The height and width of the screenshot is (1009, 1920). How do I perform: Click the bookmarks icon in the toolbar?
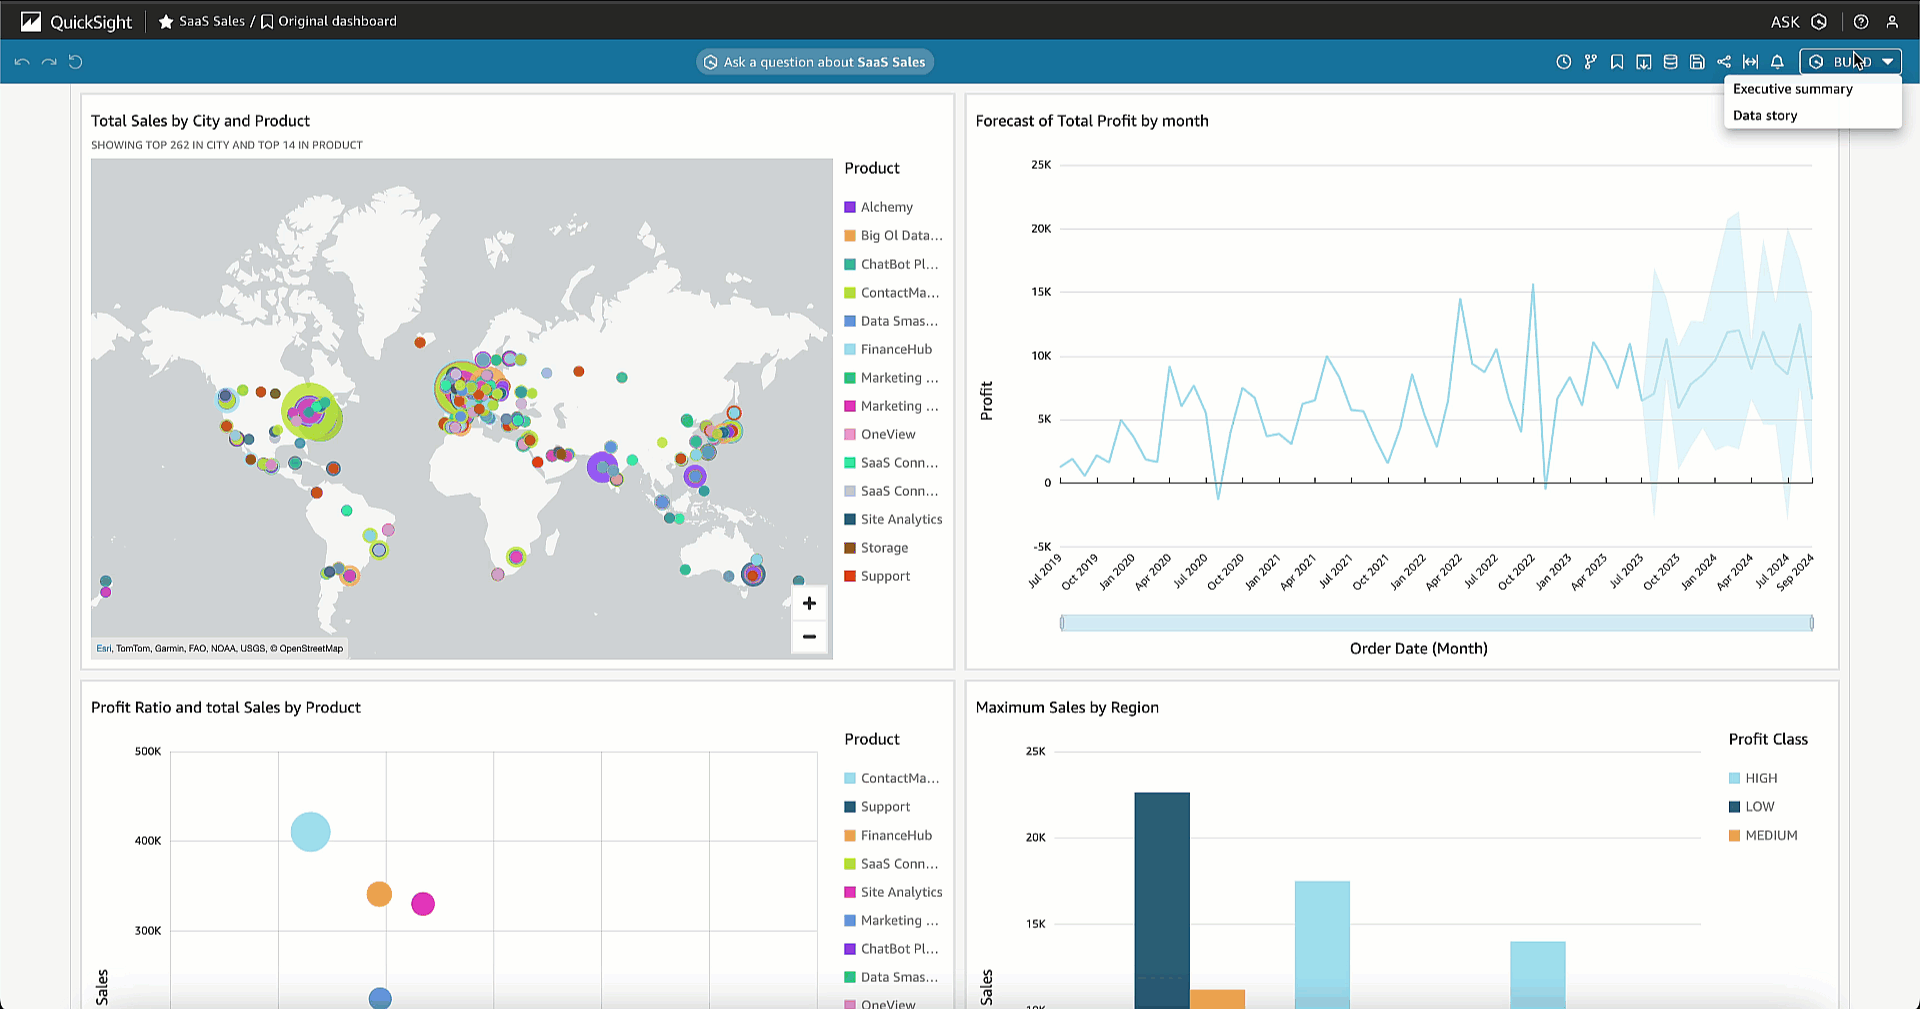pos(1617,62)
